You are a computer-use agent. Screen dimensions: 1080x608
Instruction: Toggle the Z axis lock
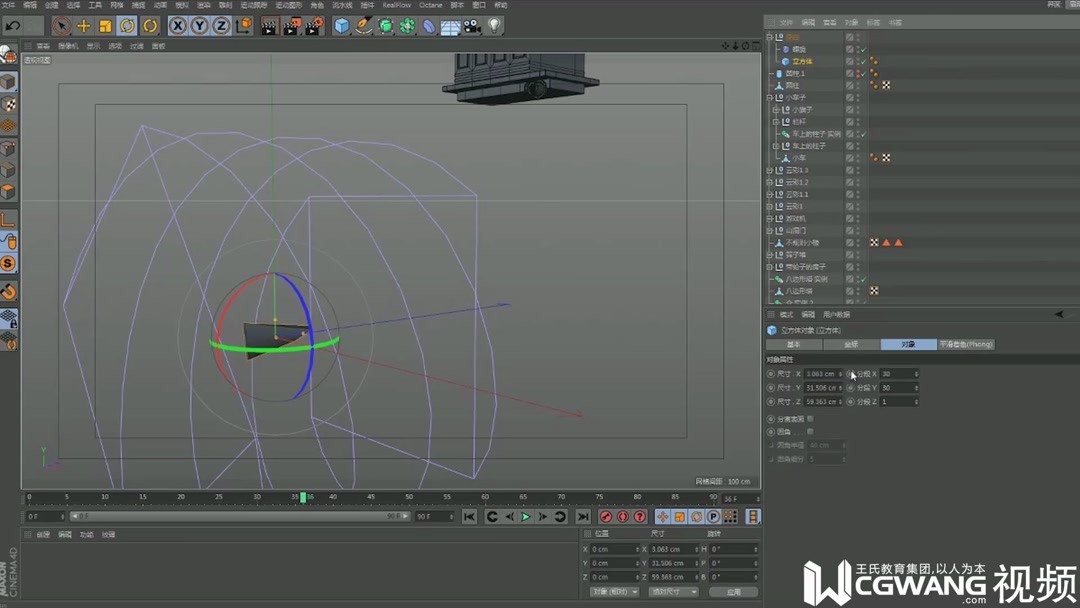(x=222, y=26)
